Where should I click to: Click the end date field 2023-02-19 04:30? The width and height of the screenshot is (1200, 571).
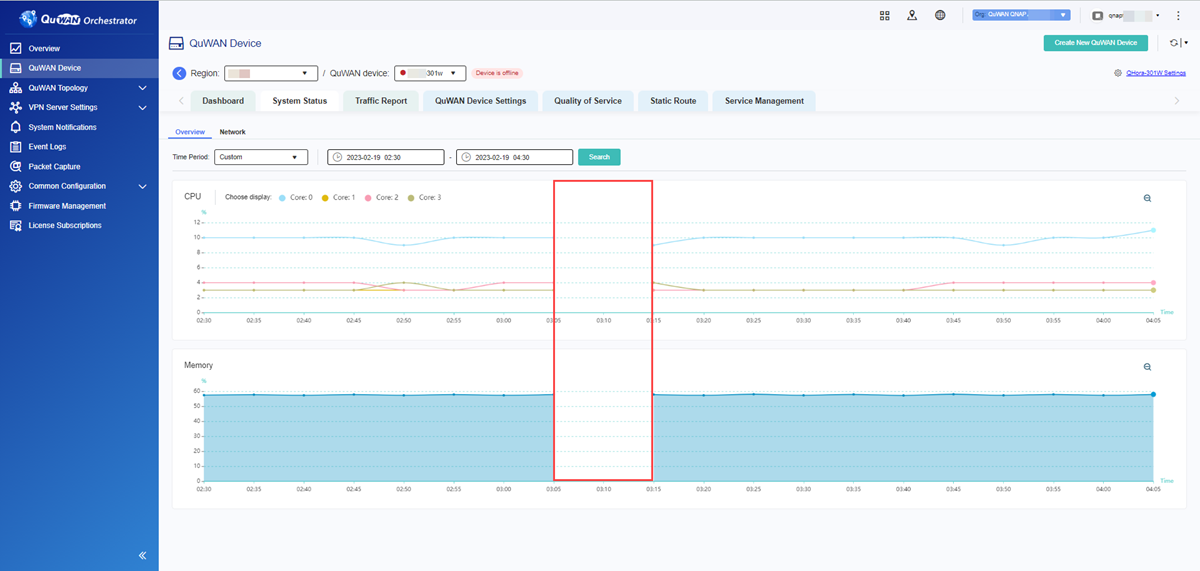click(515, 157)
